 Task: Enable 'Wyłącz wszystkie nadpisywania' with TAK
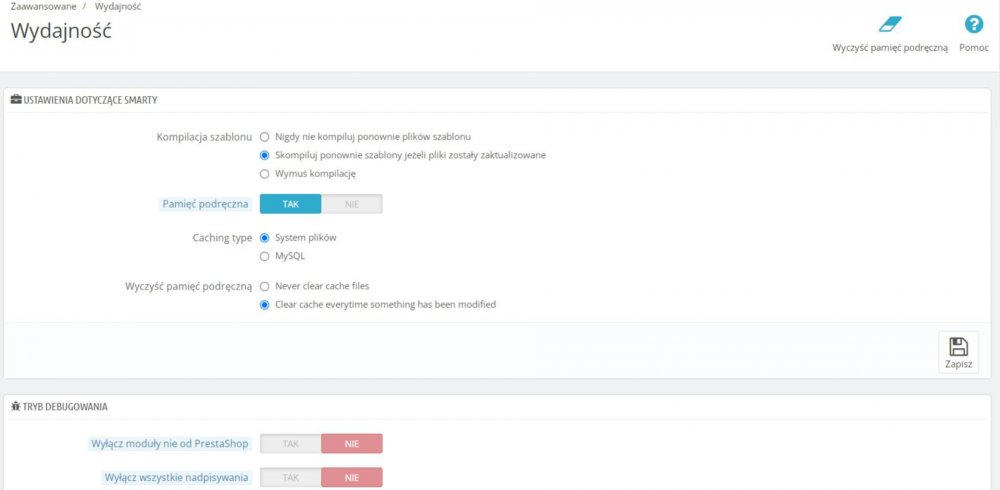click(290, 478)
